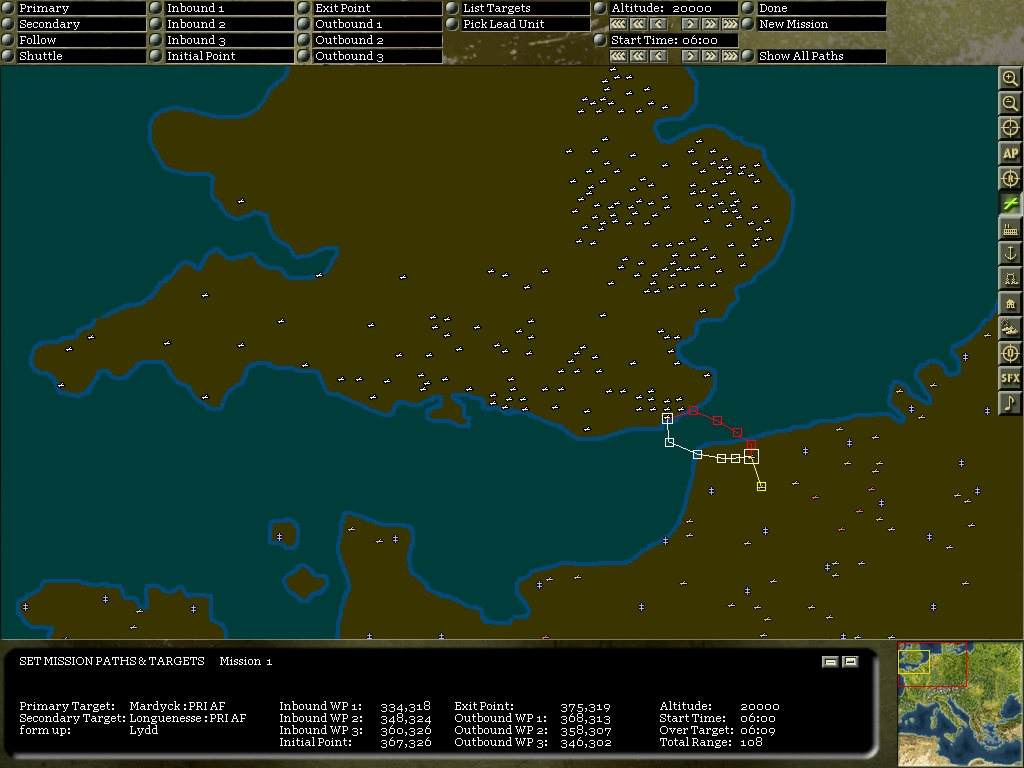Select the Shuttle radio button
Image resolution: width=1024 pixels, height=768 pixels.
click(x=8, y=56)
